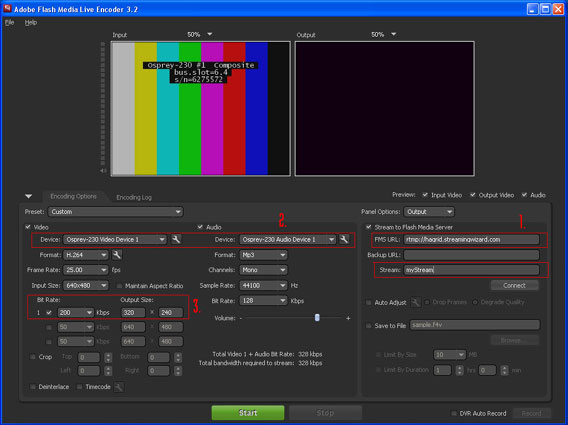The height and width of the screenshot is (425, 568).
Task: Click the volume minus end
Action: point(241,318)
